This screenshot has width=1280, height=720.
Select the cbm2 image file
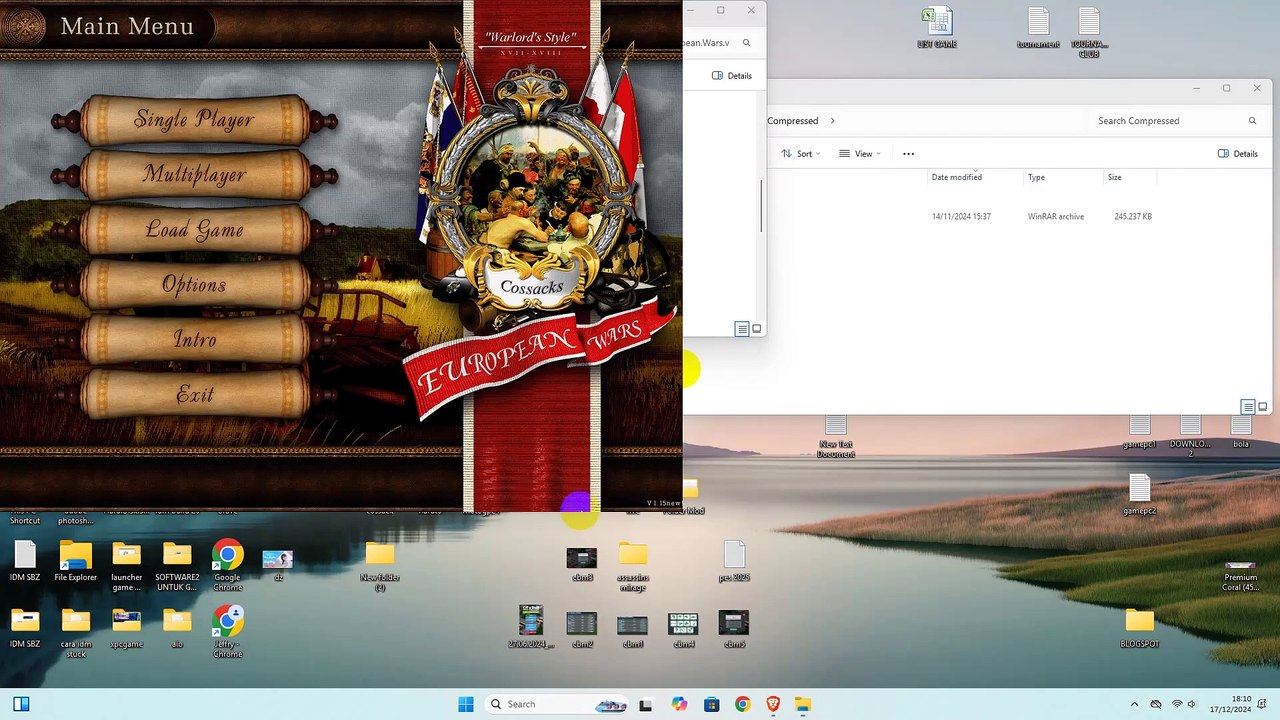click(582, 630)
